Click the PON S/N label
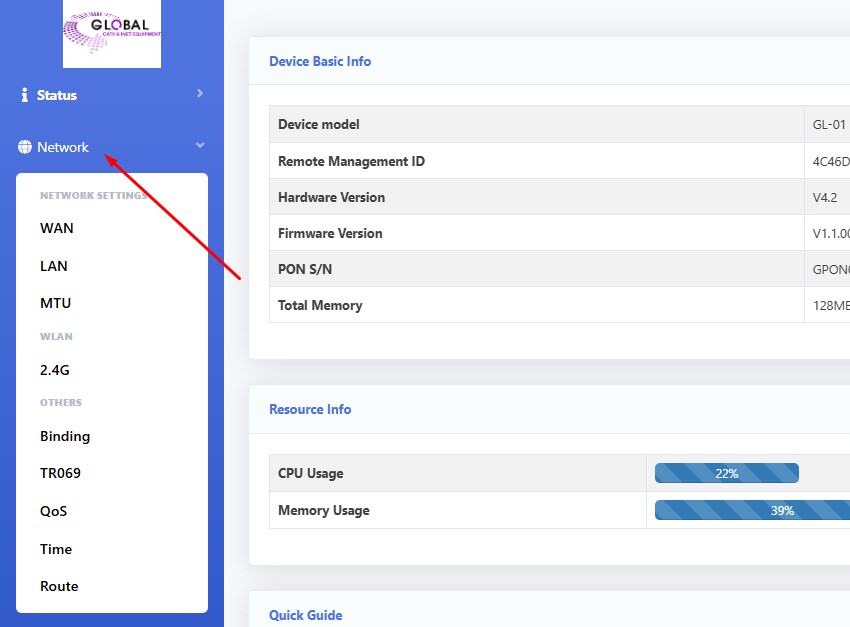 click(x=305, y=269)
